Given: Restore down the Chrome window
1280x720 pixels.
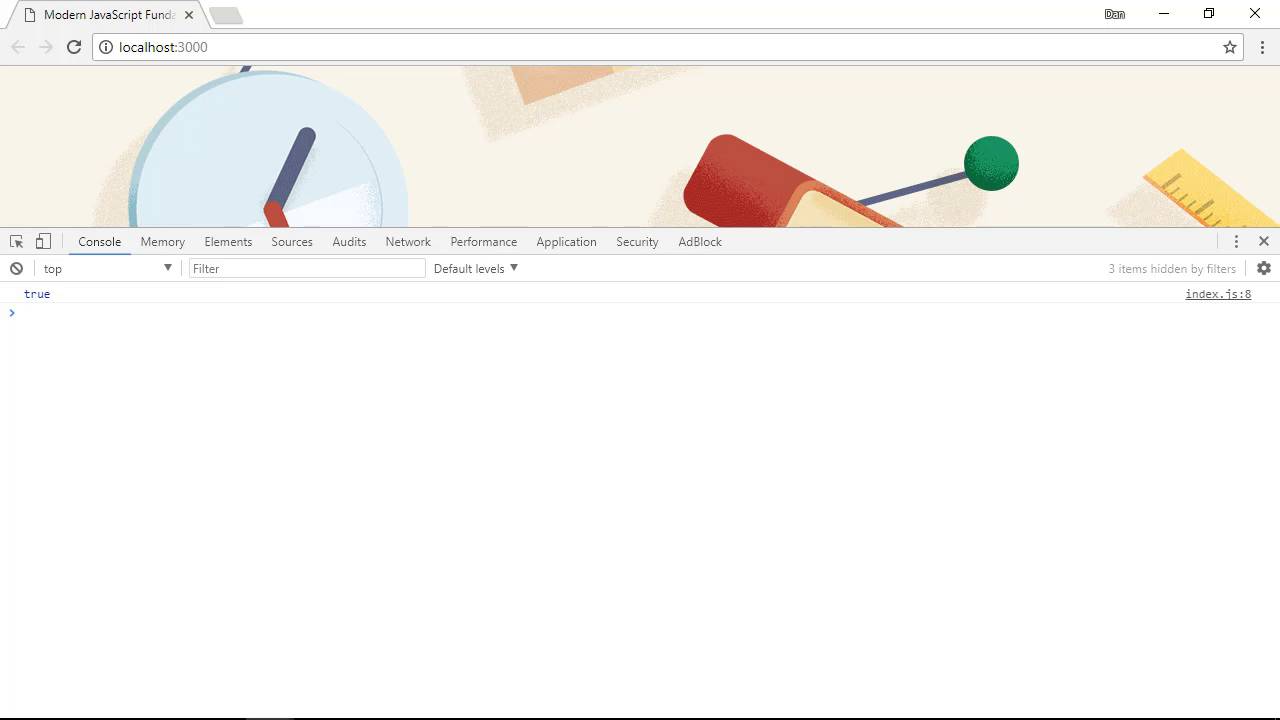Looking at the screenshot, I should [1209, 14].
